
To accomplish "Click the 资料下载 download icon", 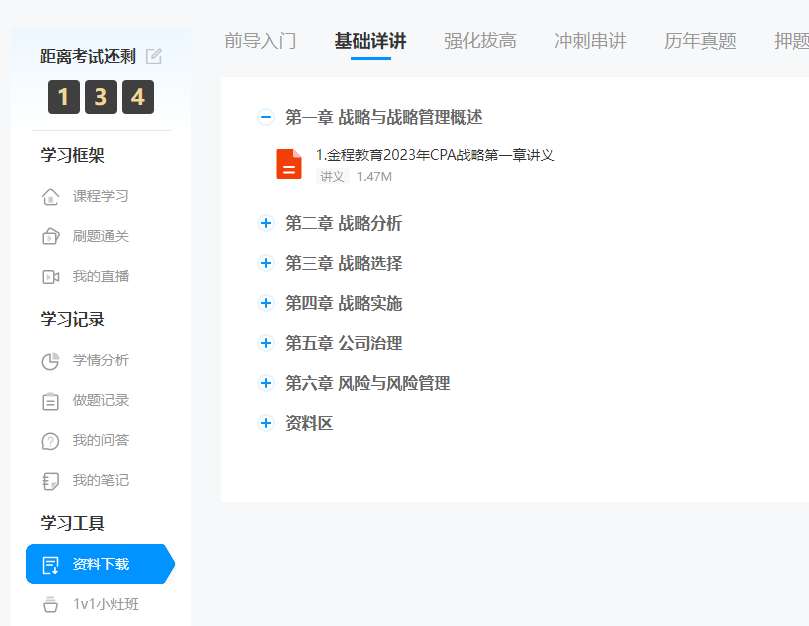I will point(50,565).
